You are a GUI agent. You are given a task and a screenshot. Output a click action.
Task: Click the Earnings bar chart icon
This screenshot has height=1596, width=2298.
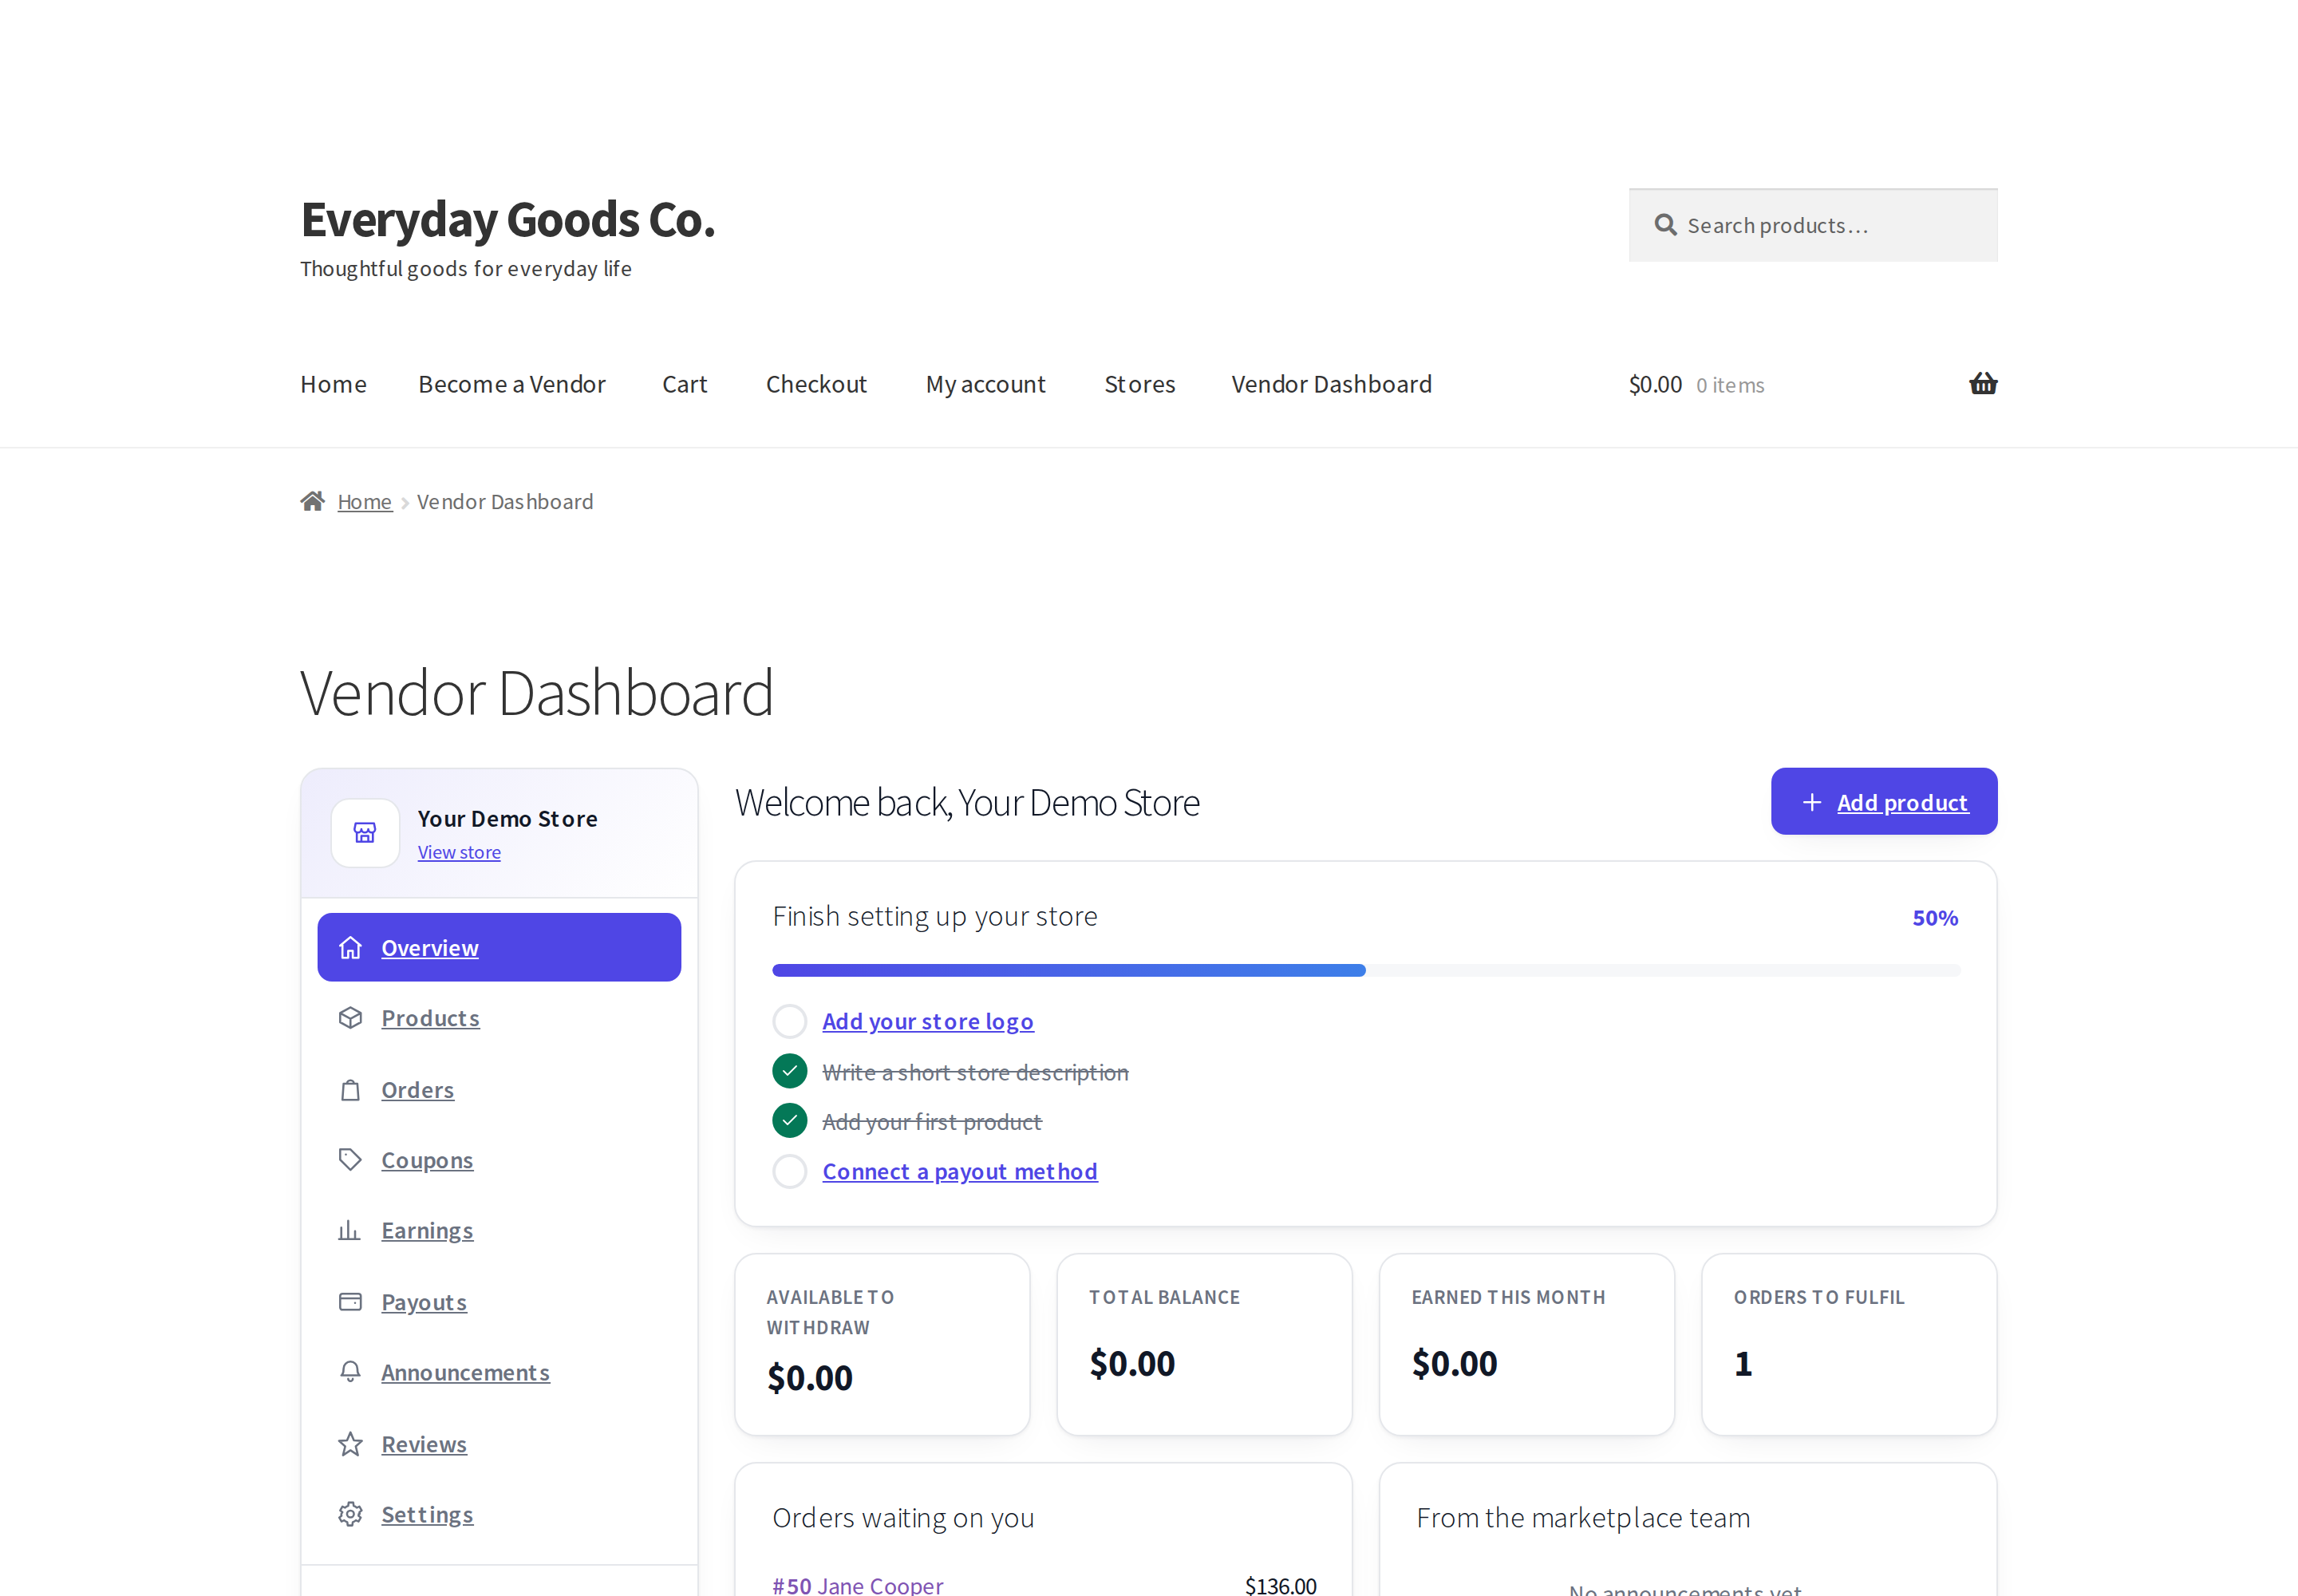point(349,1230)
